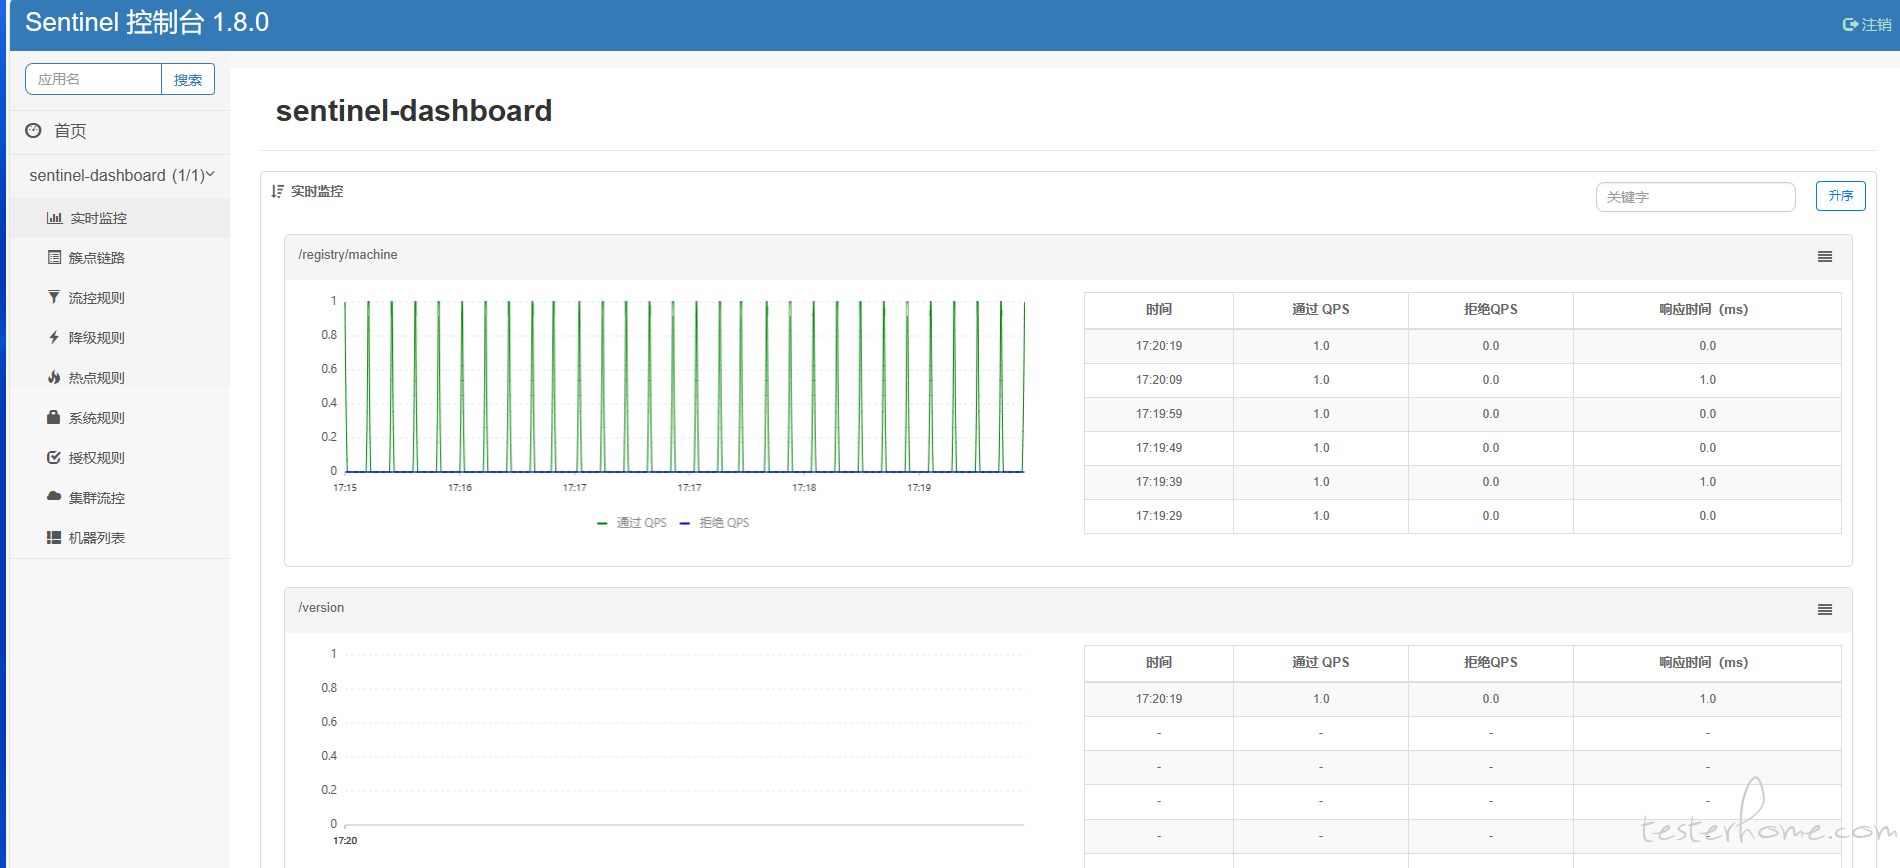Click the 17:18 tick on chart axis
Image resolution: width=1900 pixels, height=868 pixels.
(x=804, y=488)
